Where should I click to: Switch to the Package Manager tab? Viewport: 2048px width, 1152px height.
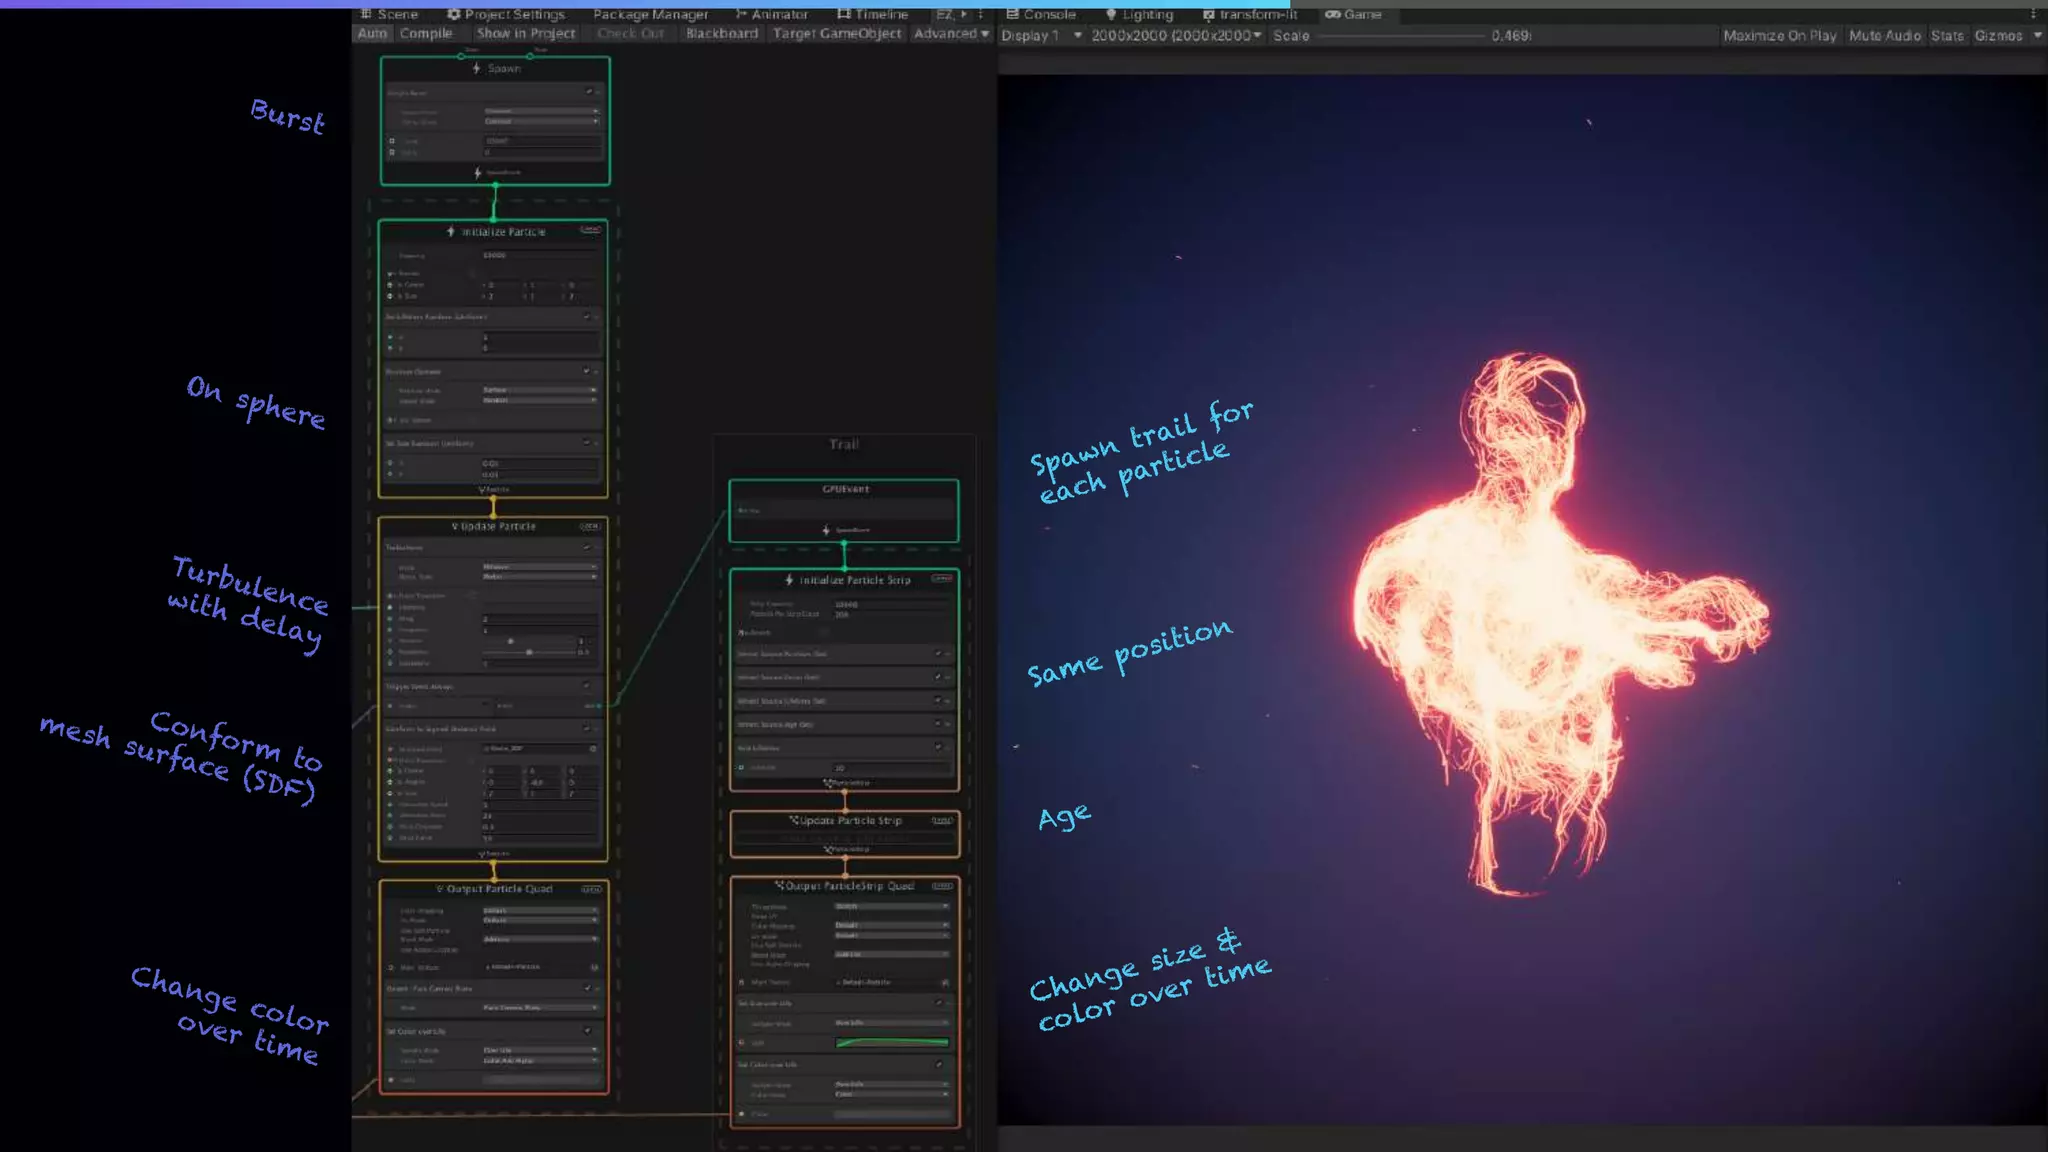coord(650,14)
